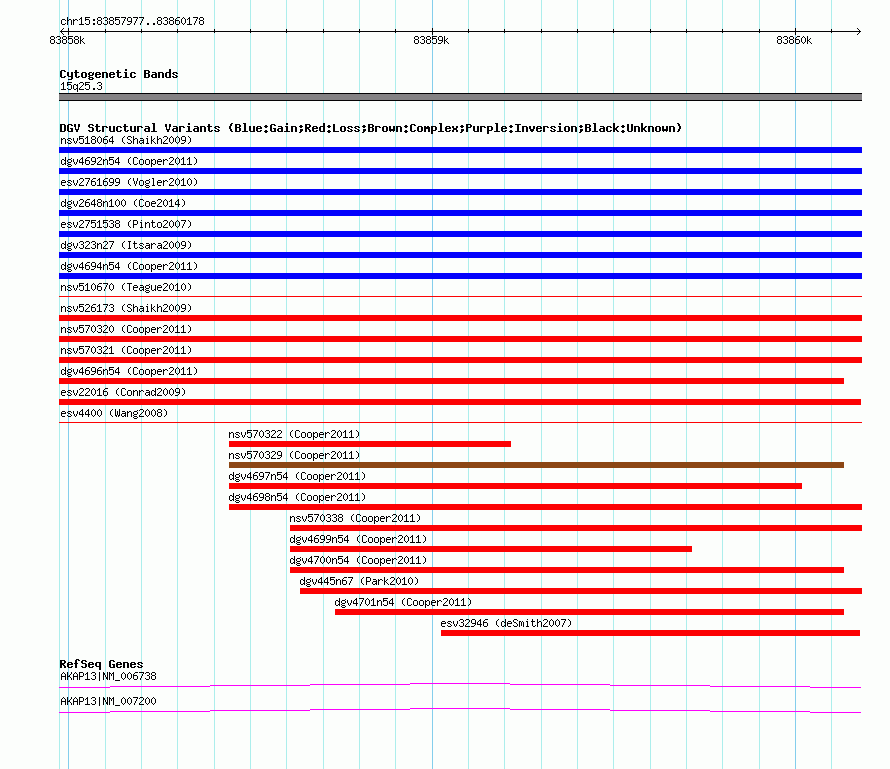Click the esv2751538 (Pinto2007) label
This screenshot has height=769, width=890.
coord(126,224)
